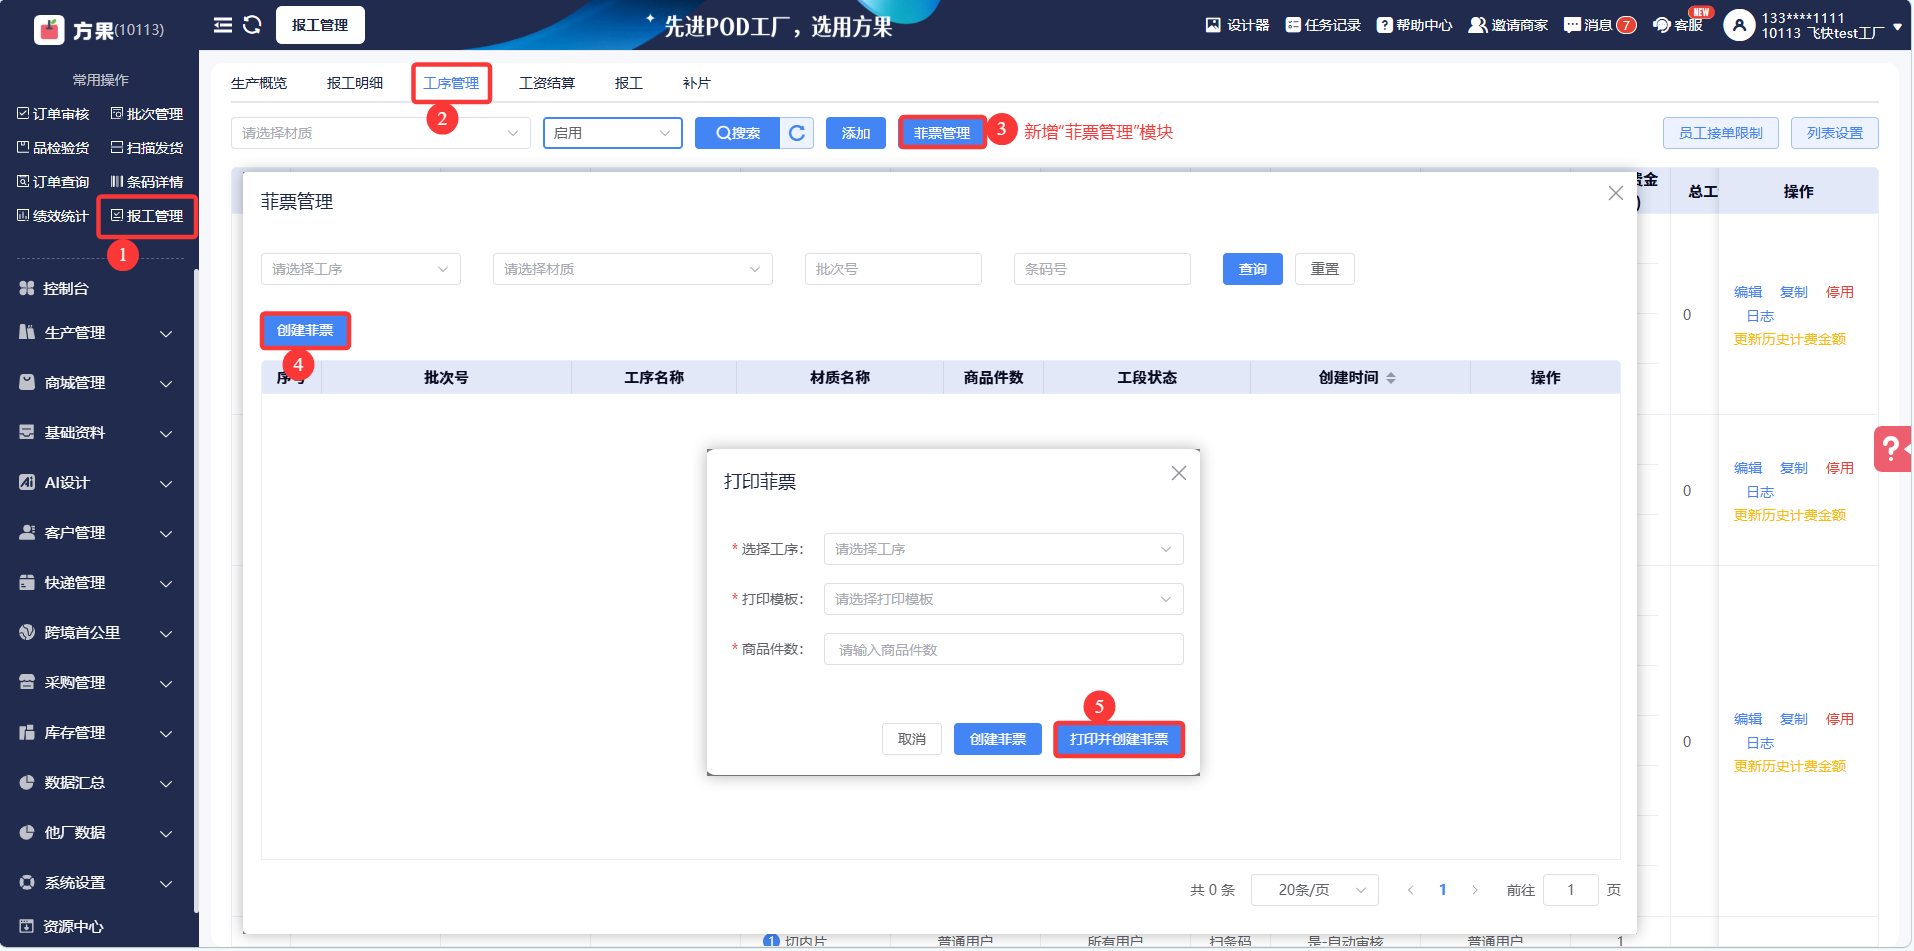Click the sidebar collapse hamburger icon
The image size is (1914, 951).
(x=223, y=25)
